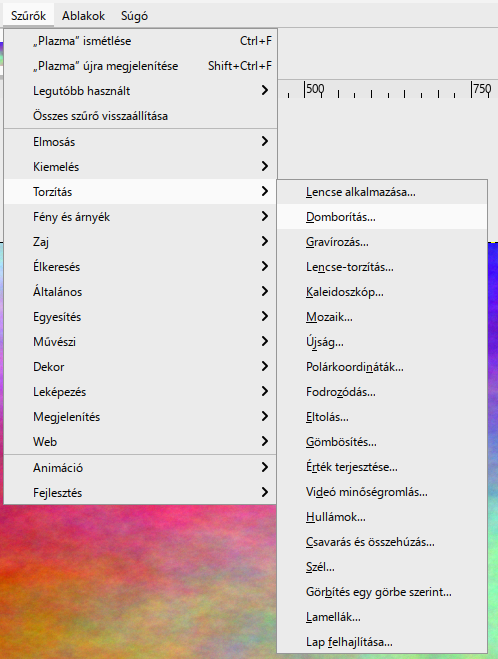
Task: Click the 750 ruler mark
Action: coord(482,89)
